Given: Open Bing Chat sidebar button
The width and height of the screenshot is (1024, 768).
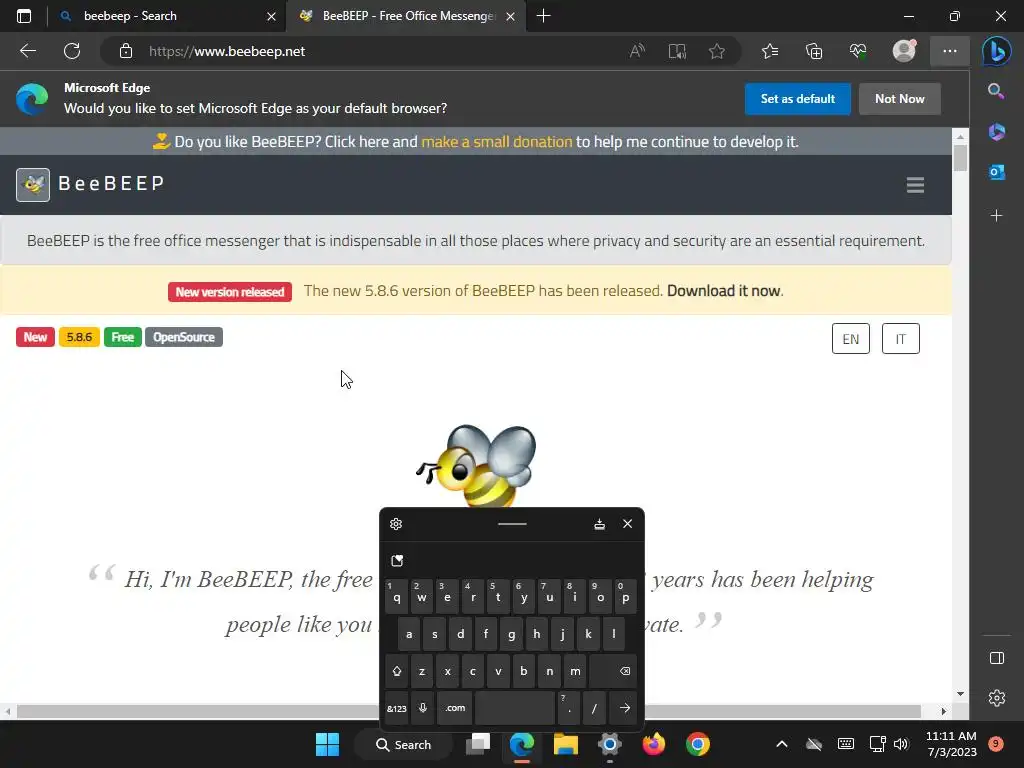Looking at the screenshot, I should tap(997, 52).
